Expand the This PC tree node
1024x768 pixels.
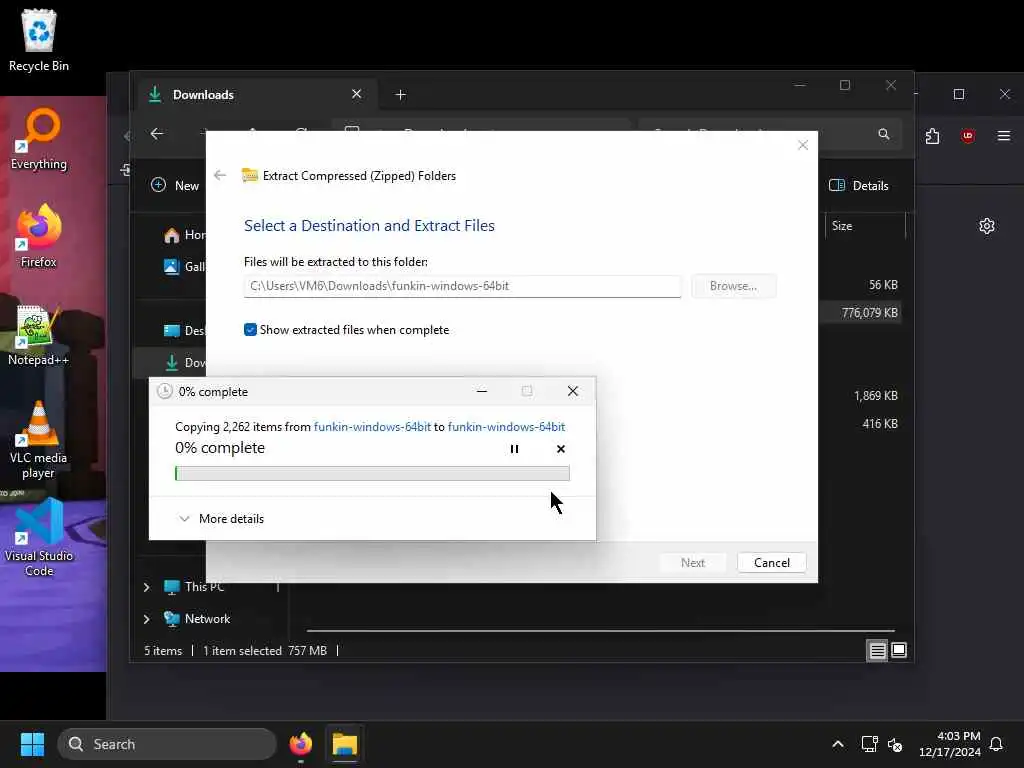146,587
